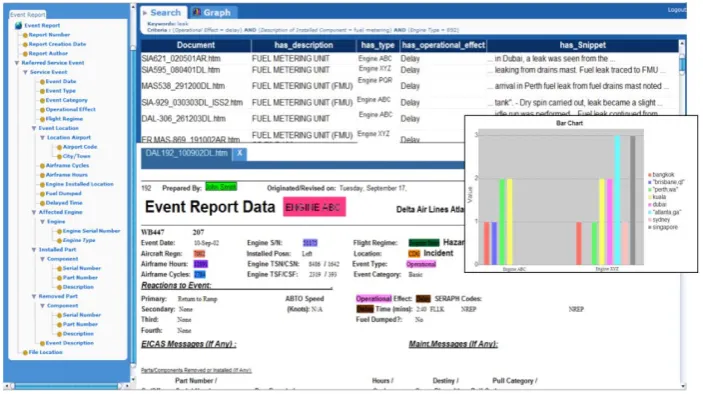Sort by the Document column header
The width and height of the screenshot is (703, 394).
196,45
